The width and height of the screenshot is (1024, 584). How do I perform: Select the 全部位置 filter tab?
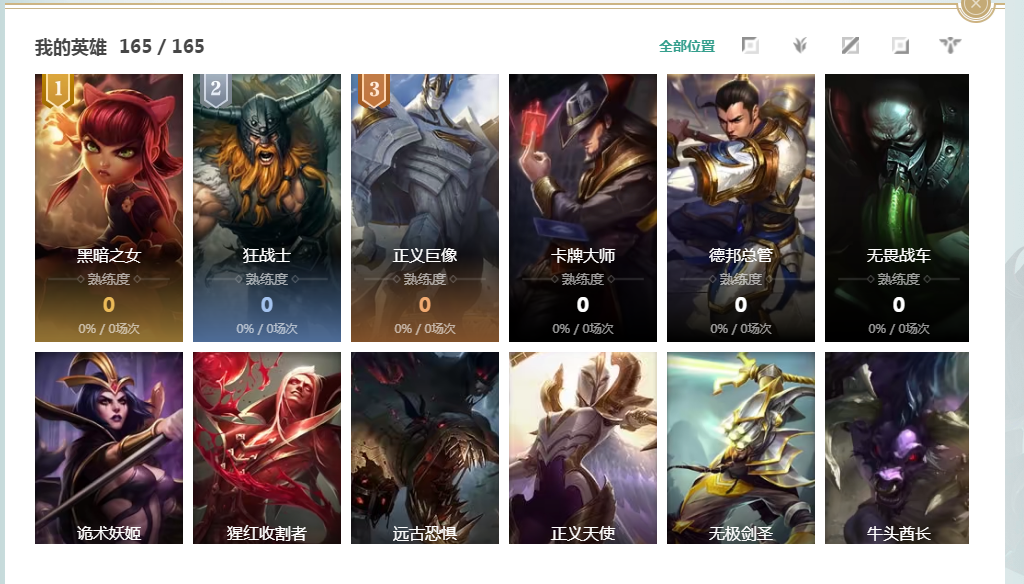click(687, 46)
